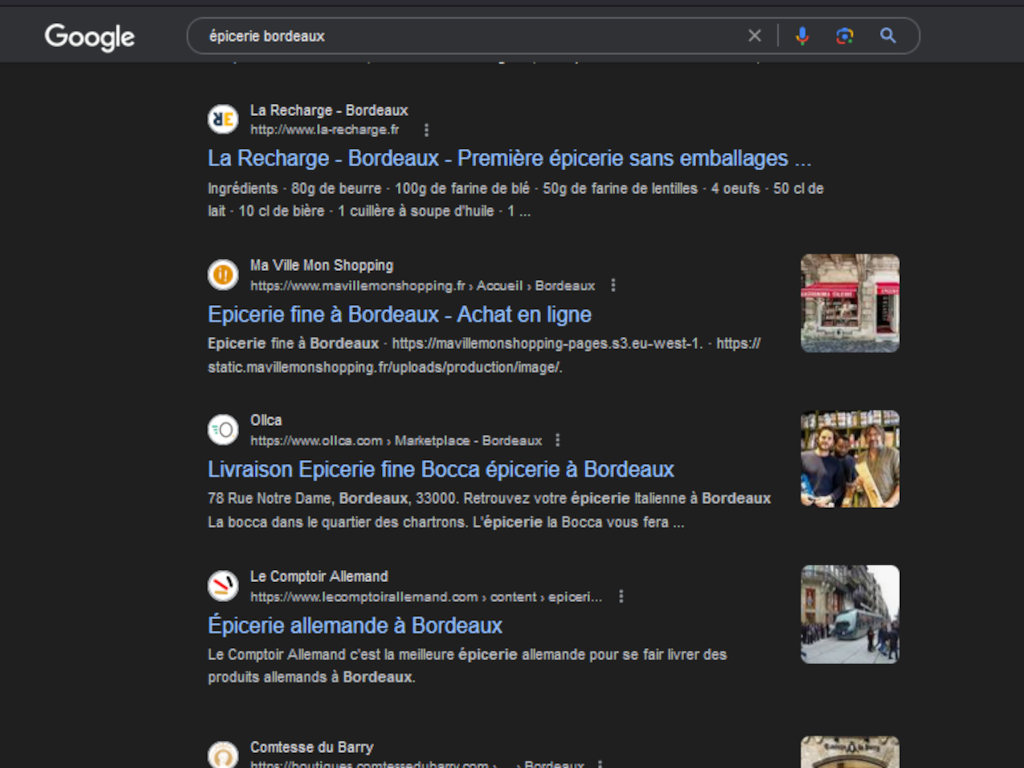Open Épicerie allemande à Bordeaux result
Image resolution: width=1024 pixels, height=768 pixels.
(x=355, y=626)
